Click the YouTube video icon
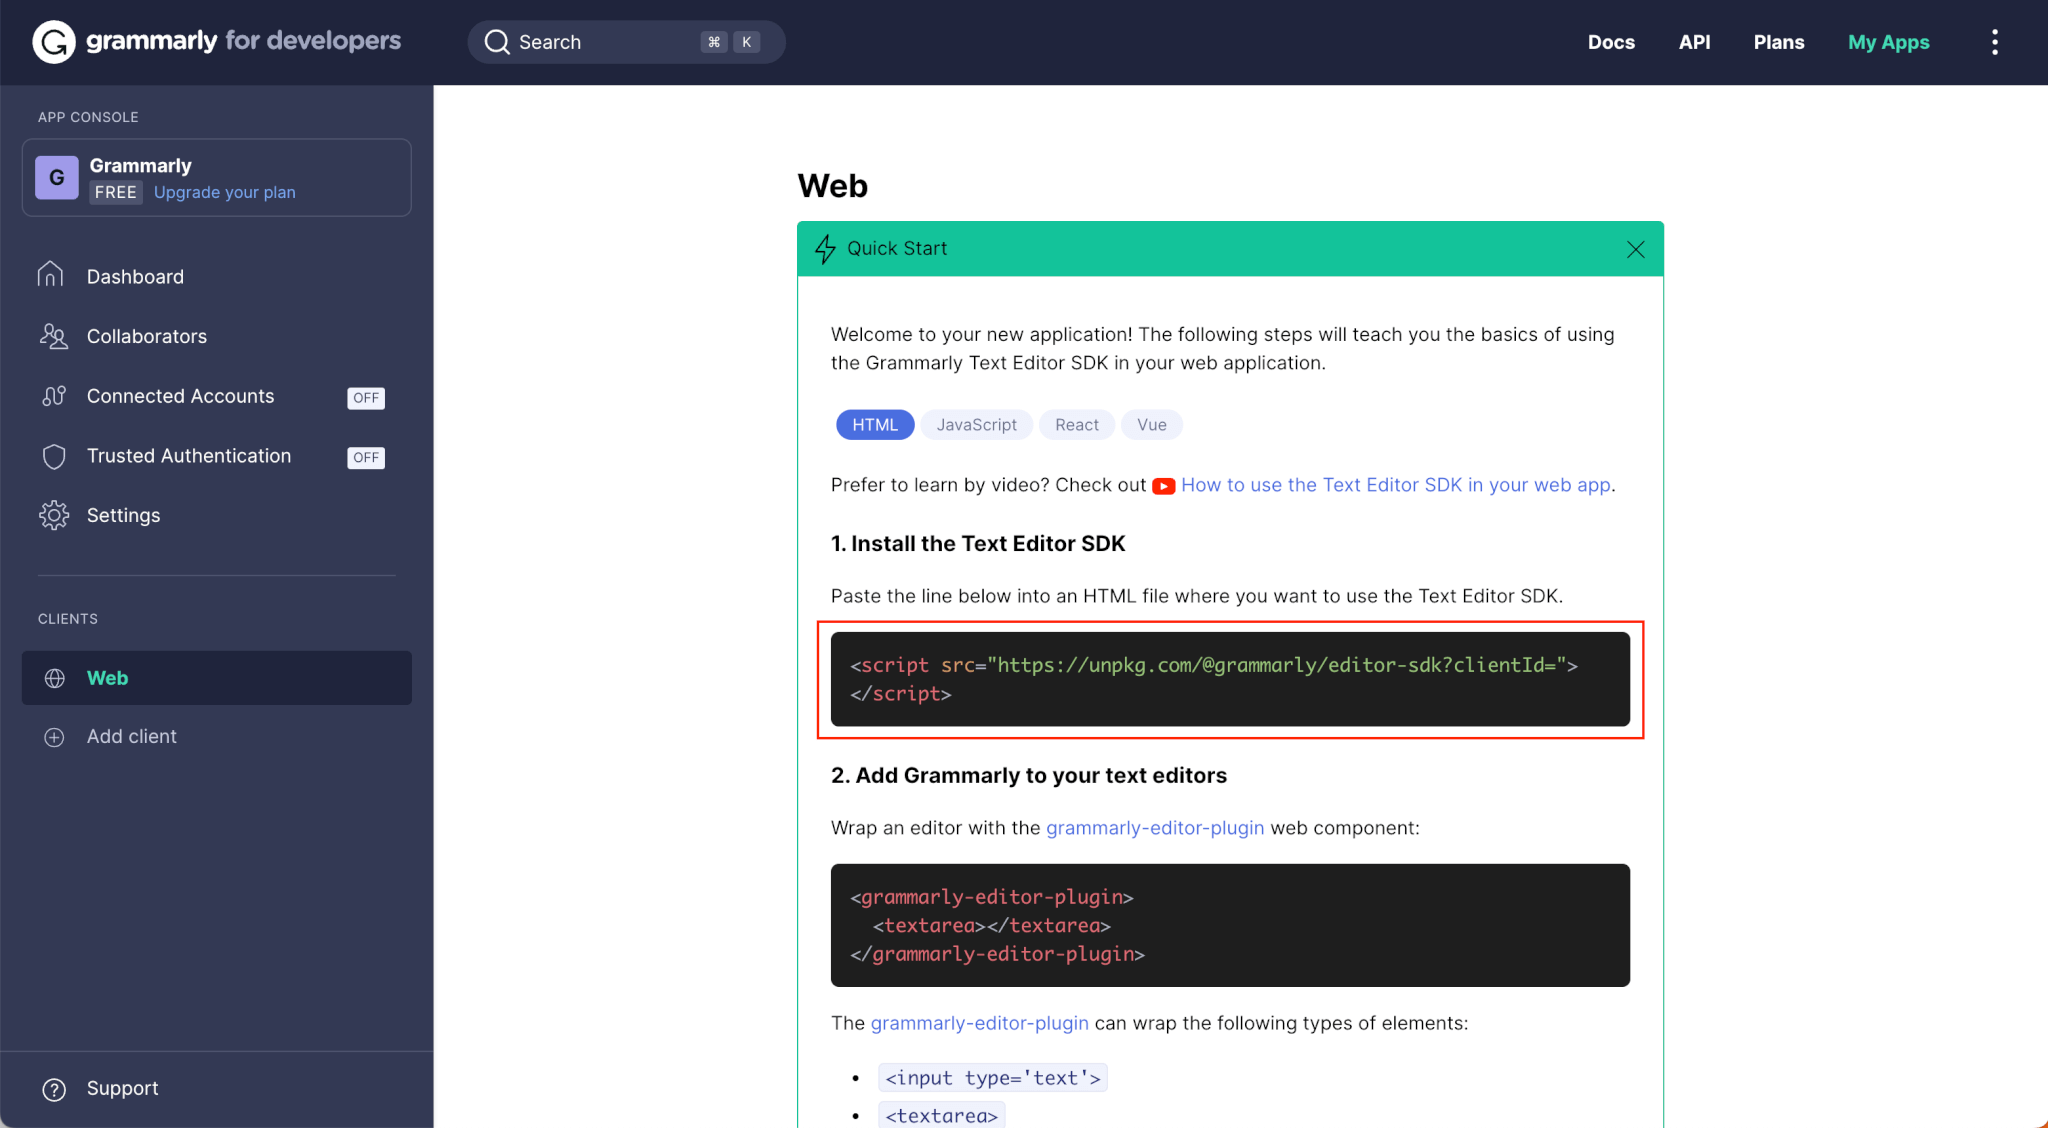The image size is (2048, 1128). pyautogui.click(x=1163, y=486)
